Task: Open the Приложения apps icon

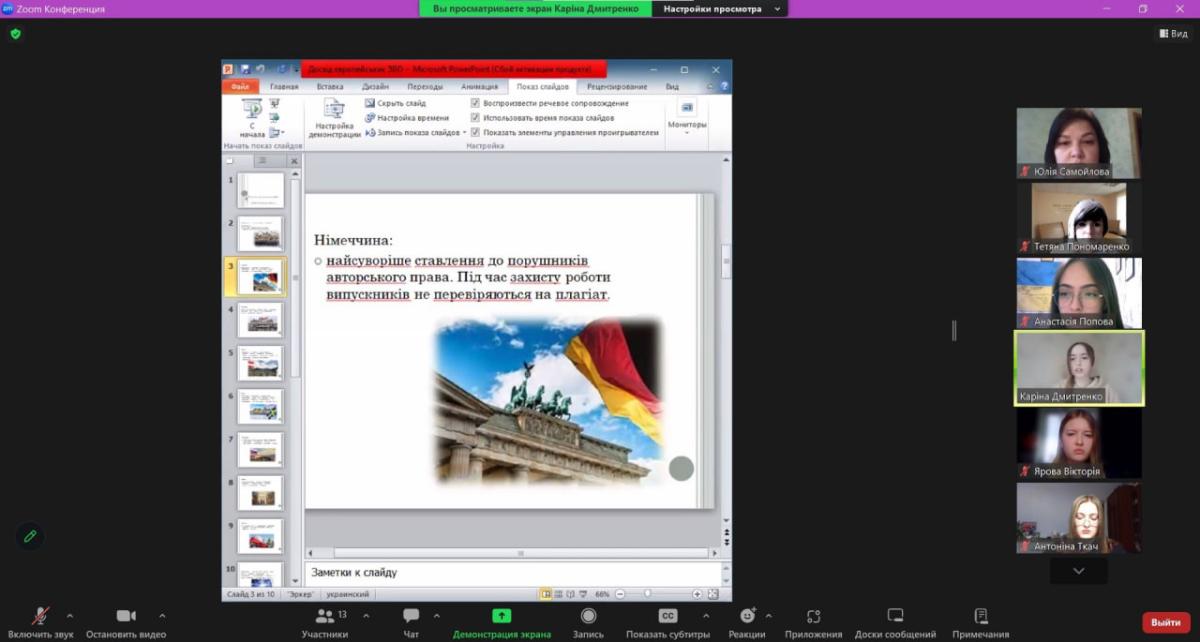Action: point(813,616)
